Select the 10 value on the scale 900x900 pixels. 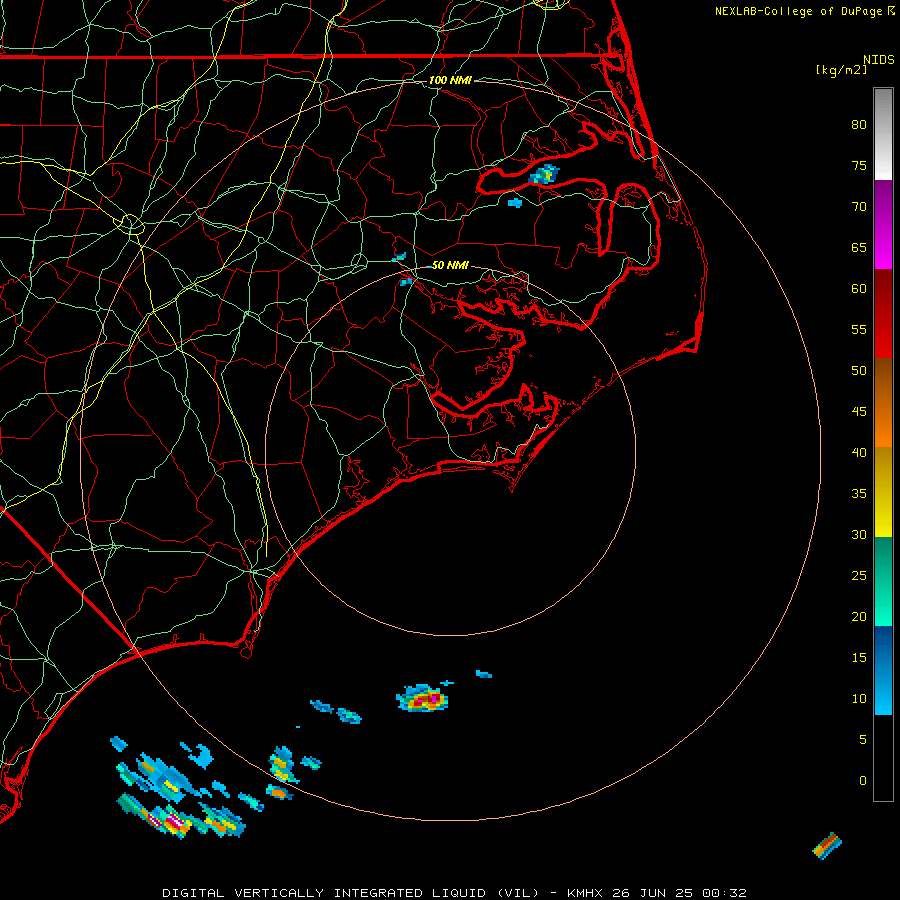pyautogui.click(x=859, y=699)
